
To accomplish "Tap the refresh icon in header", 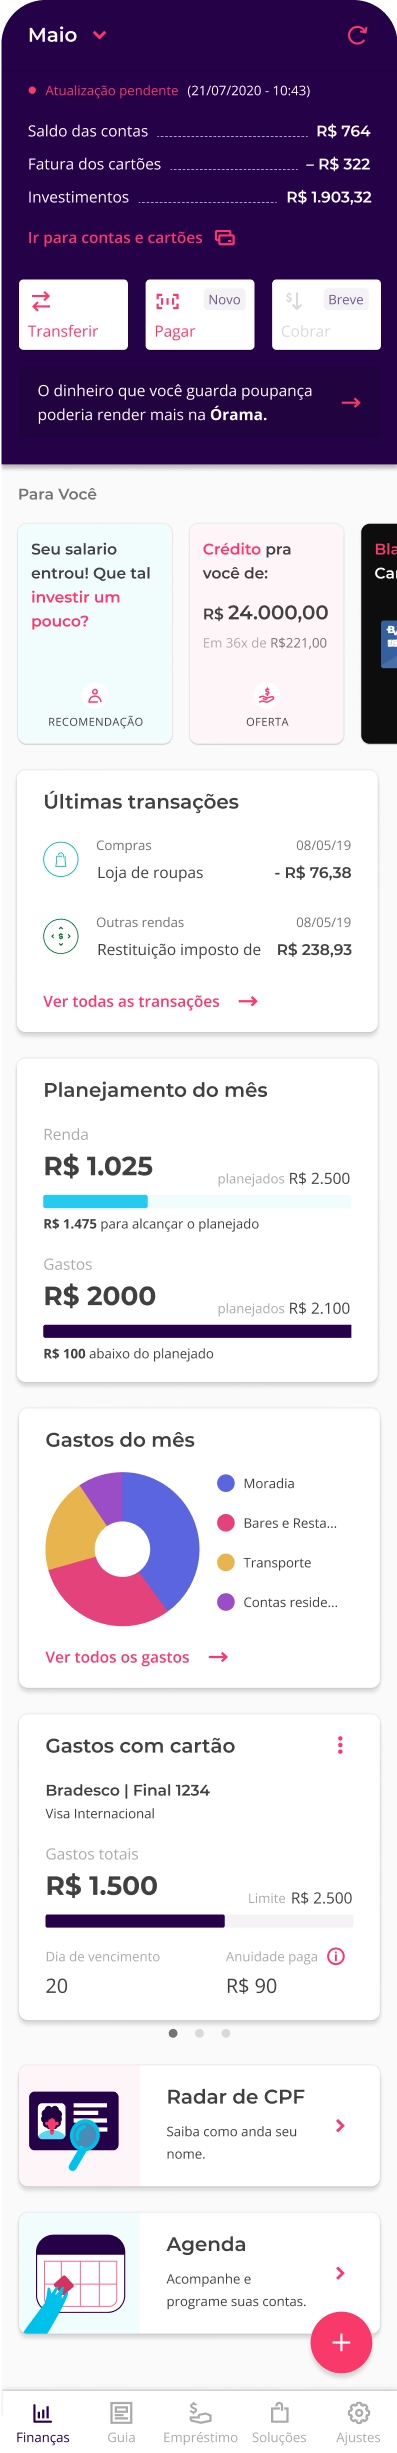I will (357, 36).
